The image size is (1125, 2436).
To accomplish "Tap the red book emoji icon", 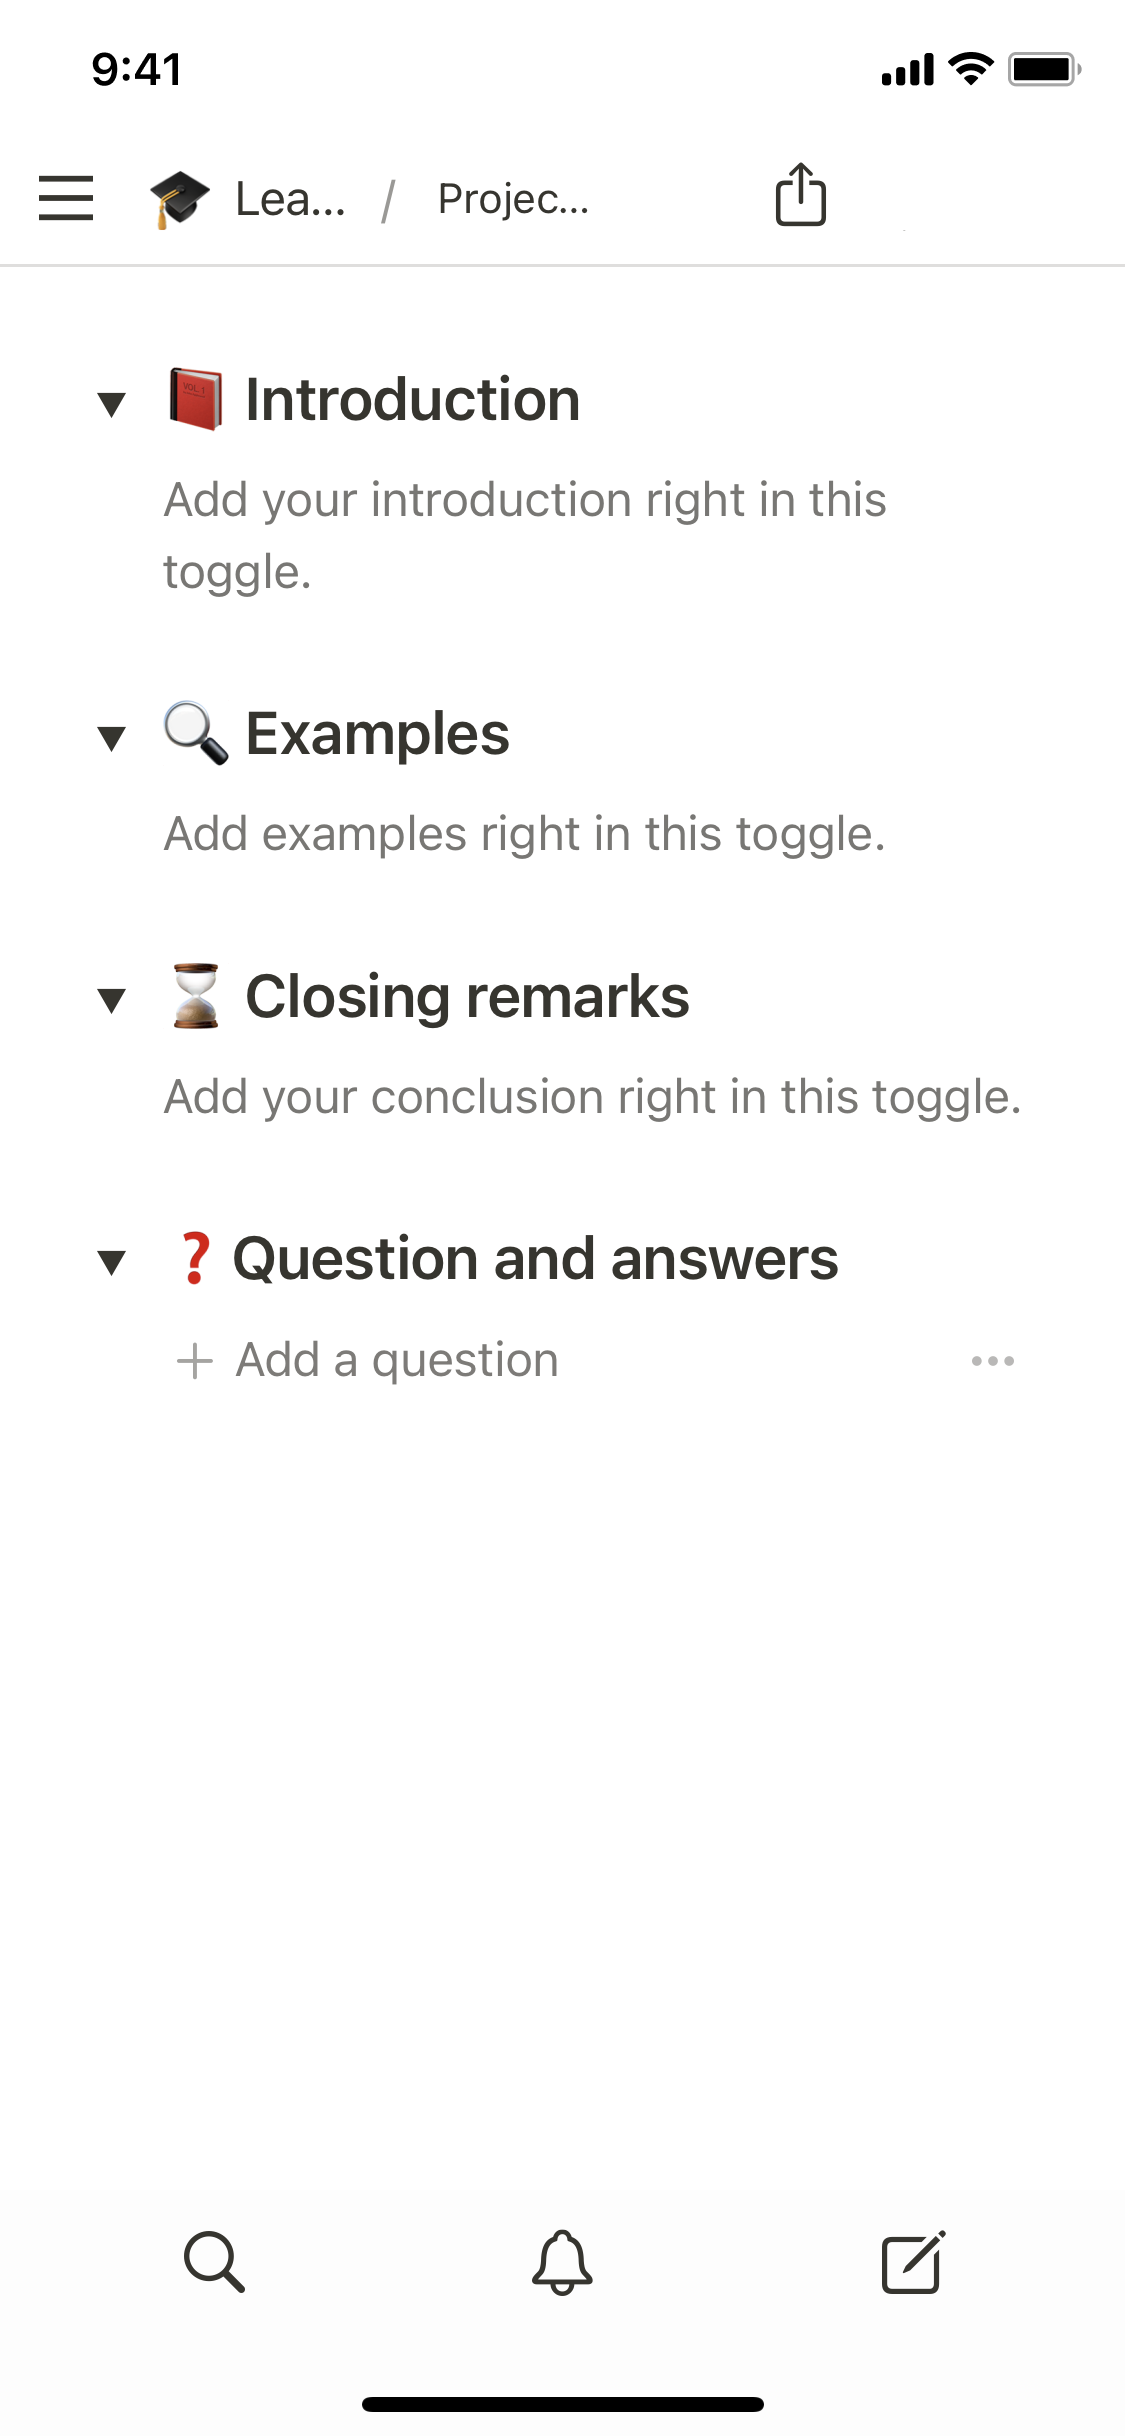I will coord(196,400).
